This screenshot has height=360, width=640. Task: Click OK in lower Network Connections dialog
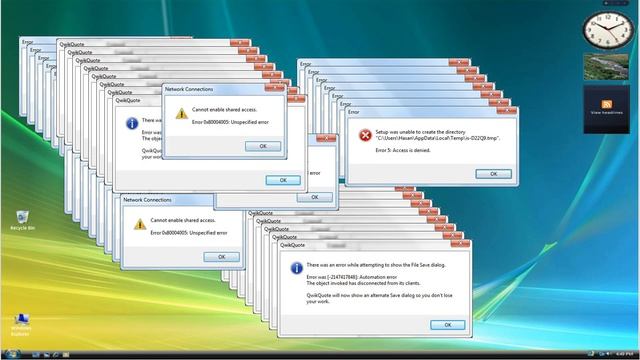point(222,257)
